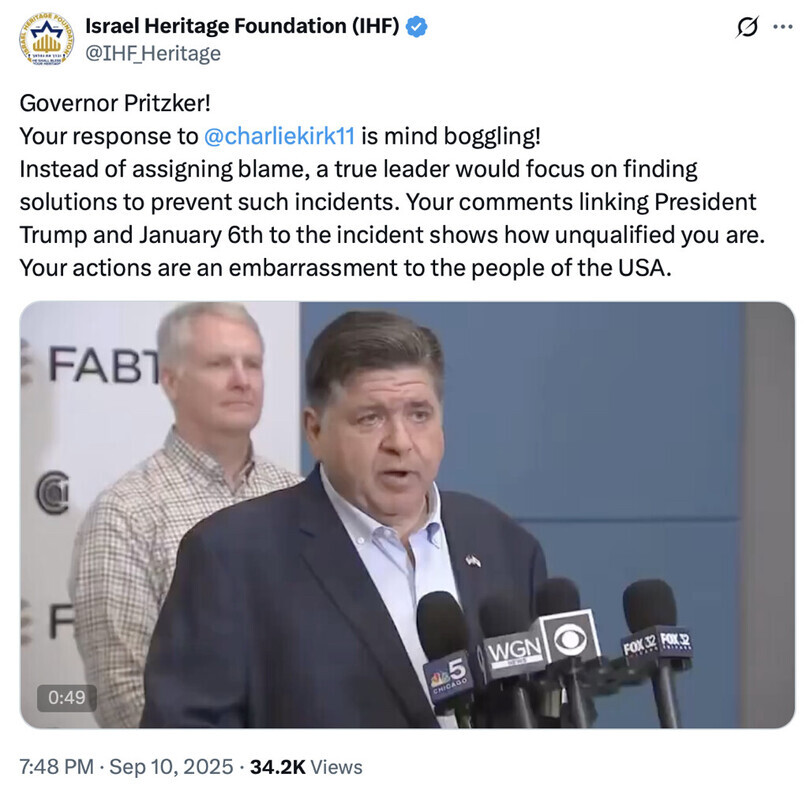
Task: Play the video of the press conference speaker
Action: click(407, 514)
